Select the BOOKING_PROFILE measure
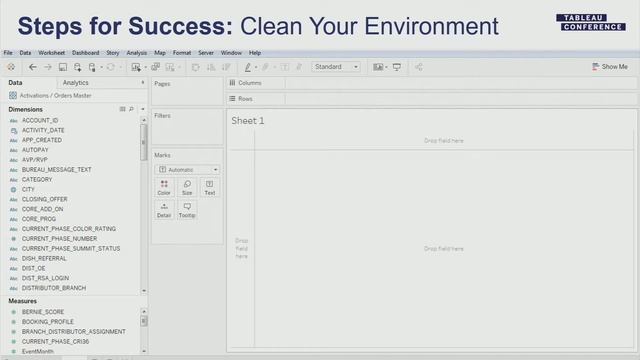 coord(48,322)
